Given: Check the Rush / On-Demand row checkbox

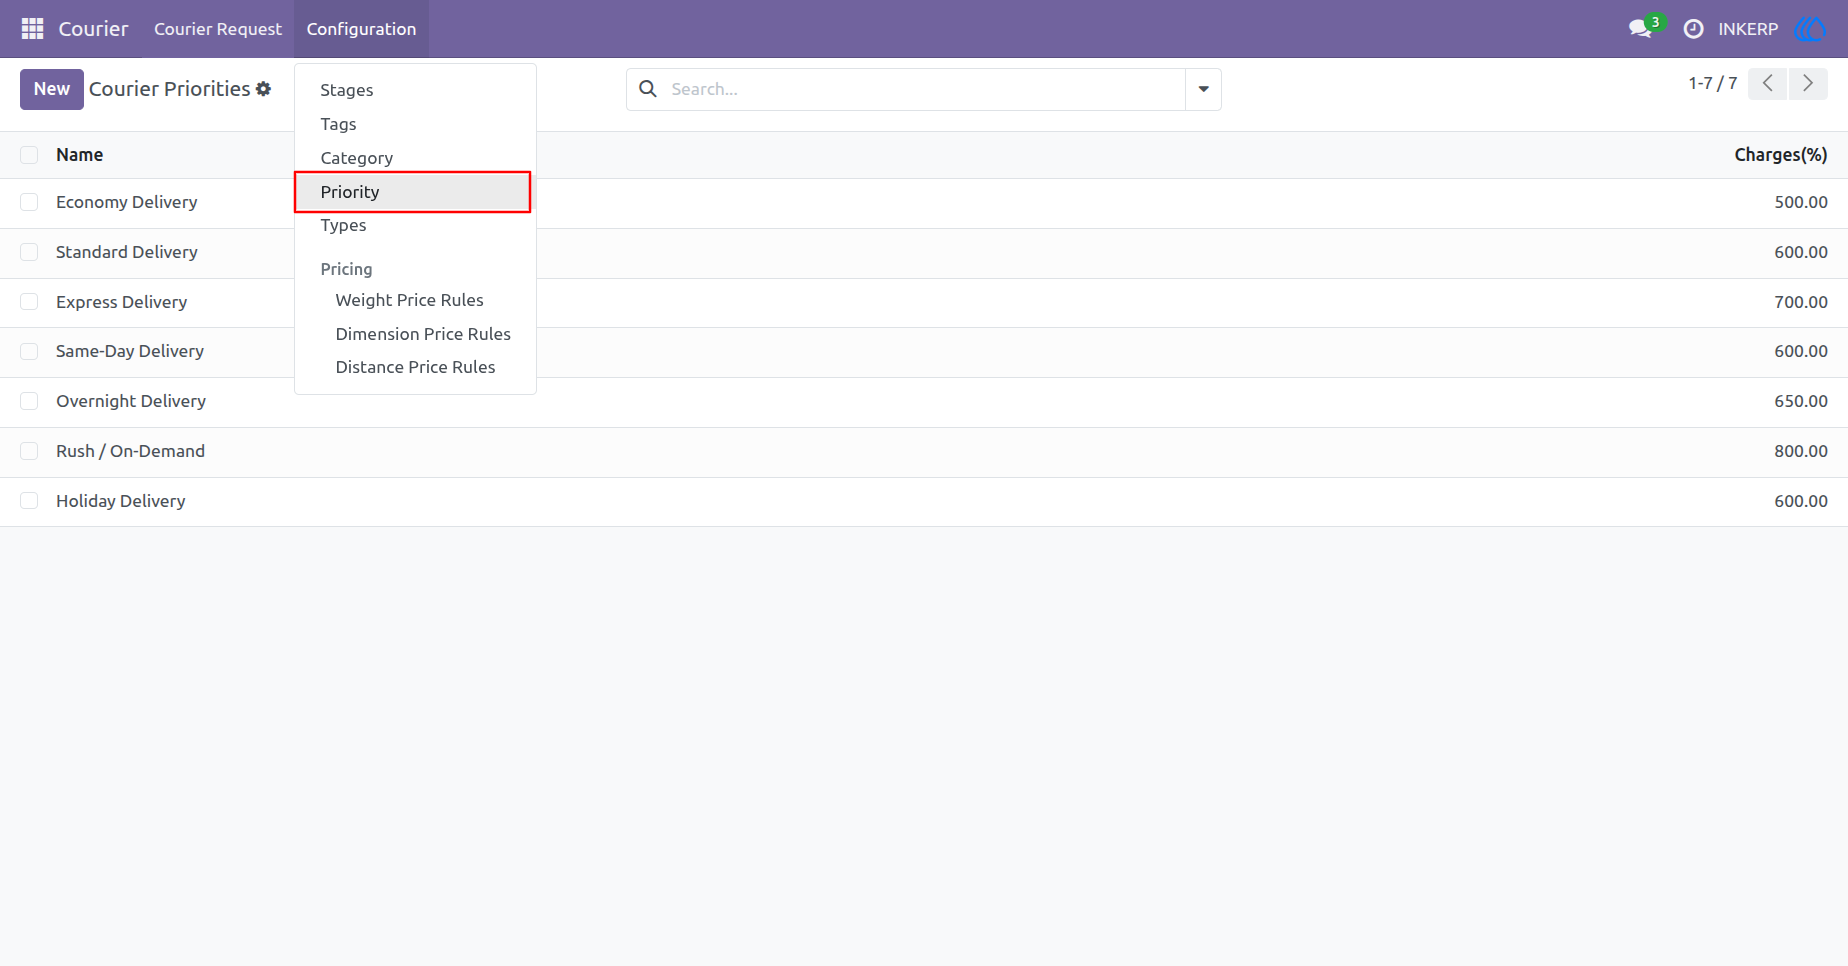Looking at the screenshot, I should (29, 451).
